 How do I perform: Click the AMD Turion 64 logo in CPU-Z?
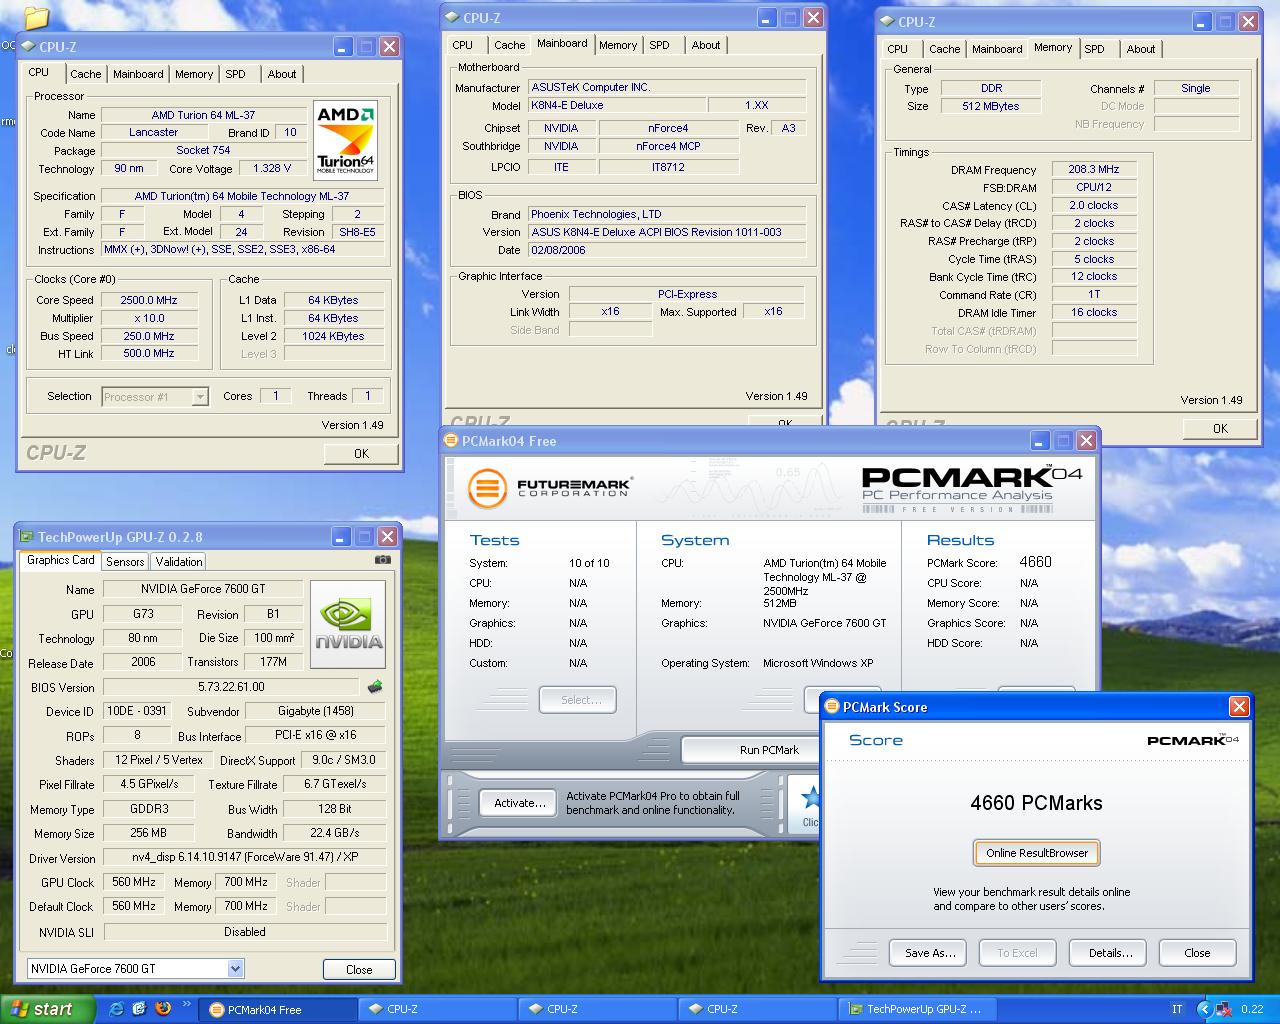(345, 139)
